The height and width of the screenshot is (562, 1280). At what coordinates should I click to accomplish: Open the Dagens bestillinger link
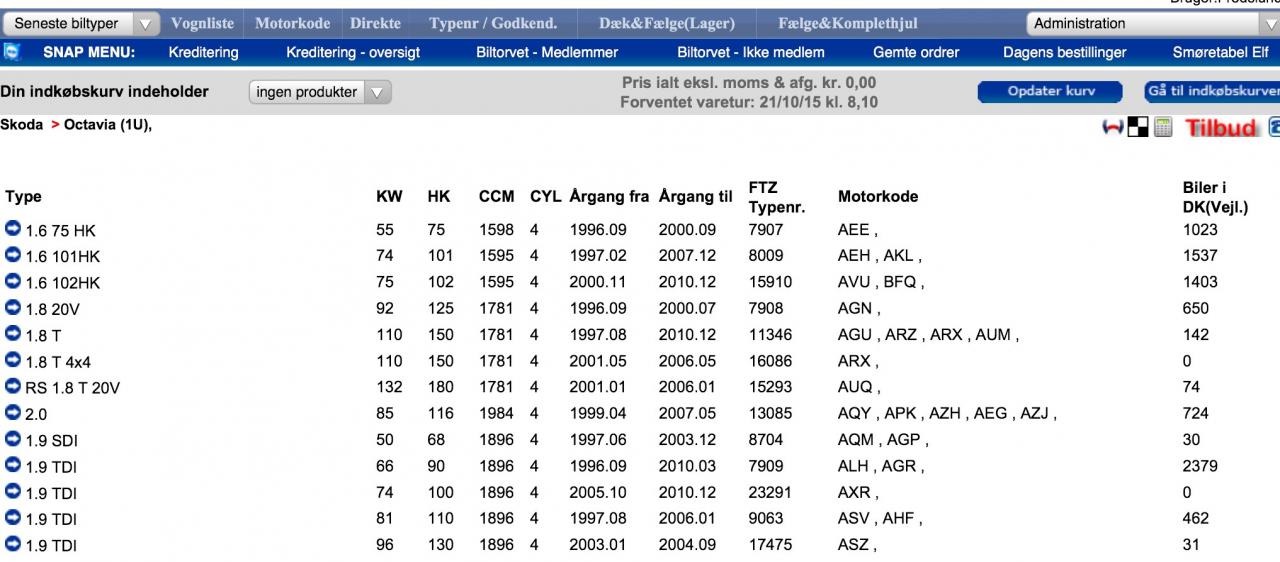click(1064, 52)
